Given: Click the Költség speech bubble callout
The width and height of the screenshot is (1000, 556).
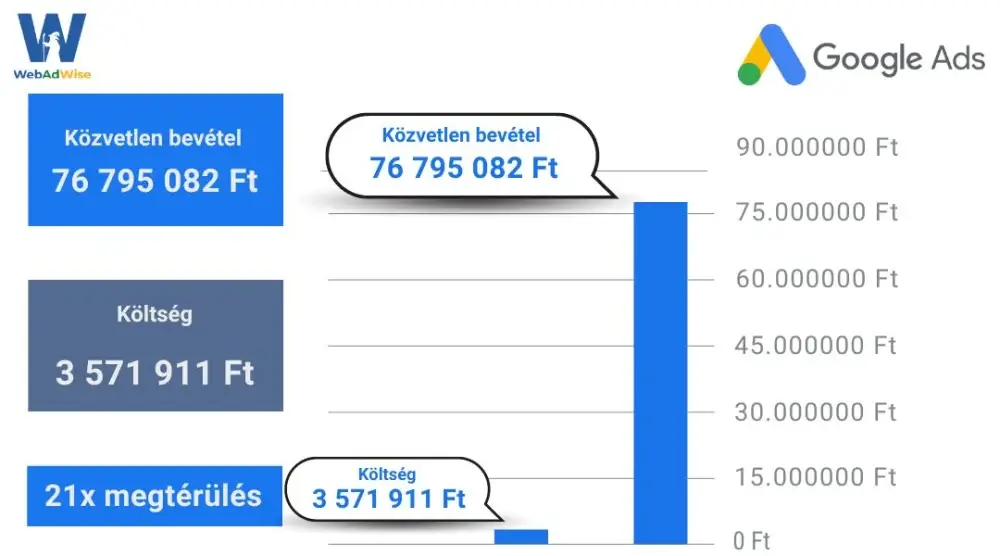Looking at the screenshot, I should click(388, 489).
